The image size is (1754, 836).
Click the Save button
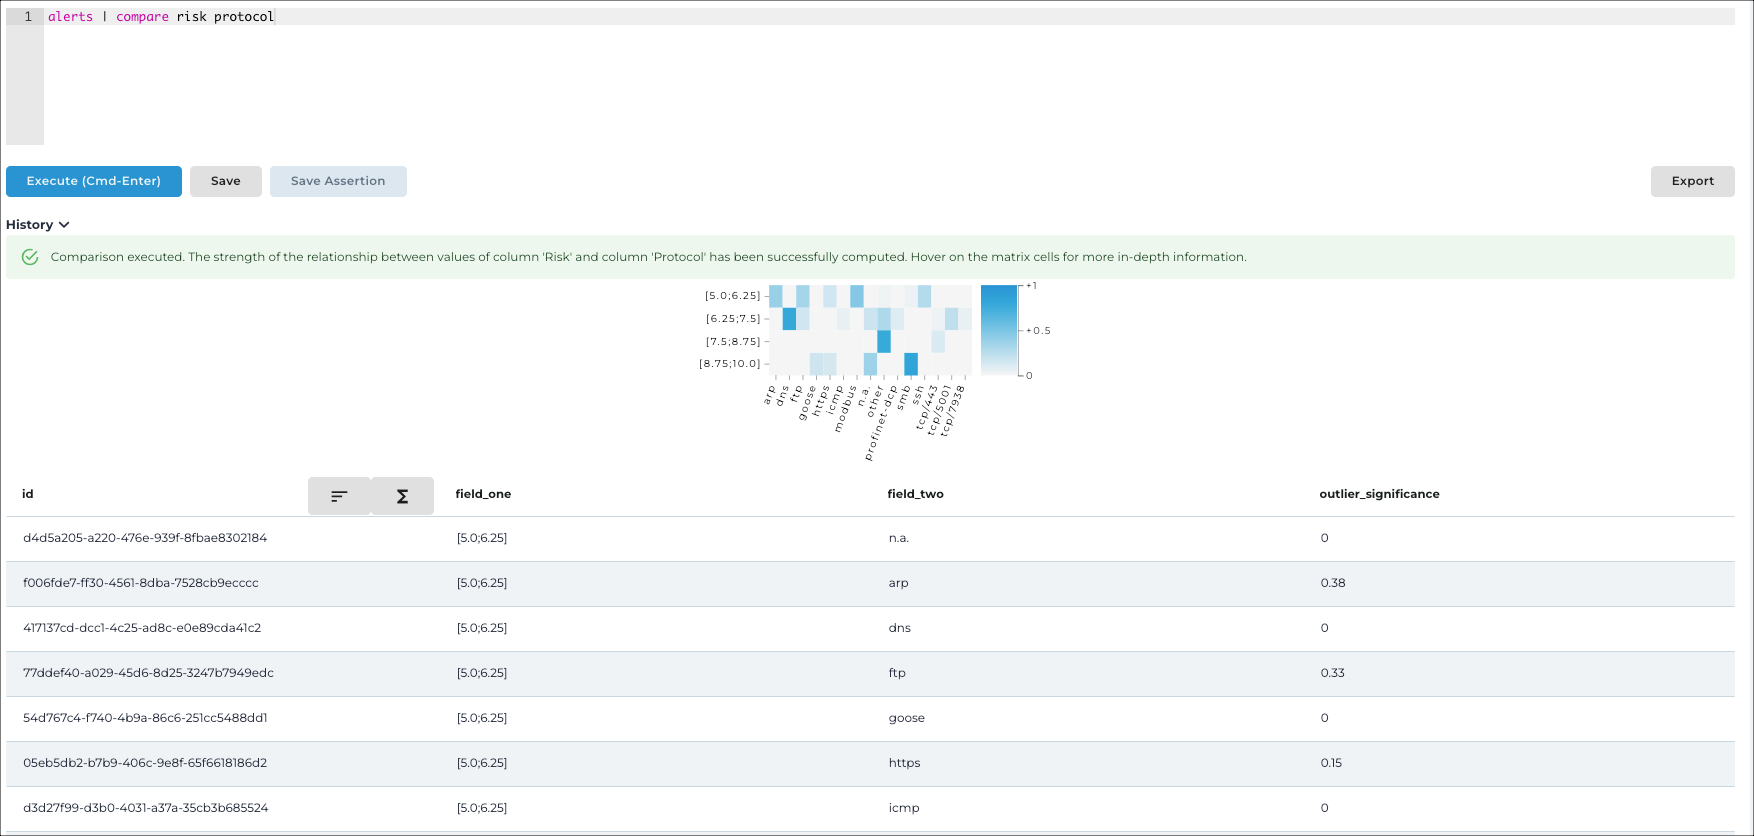coord(226,181)
